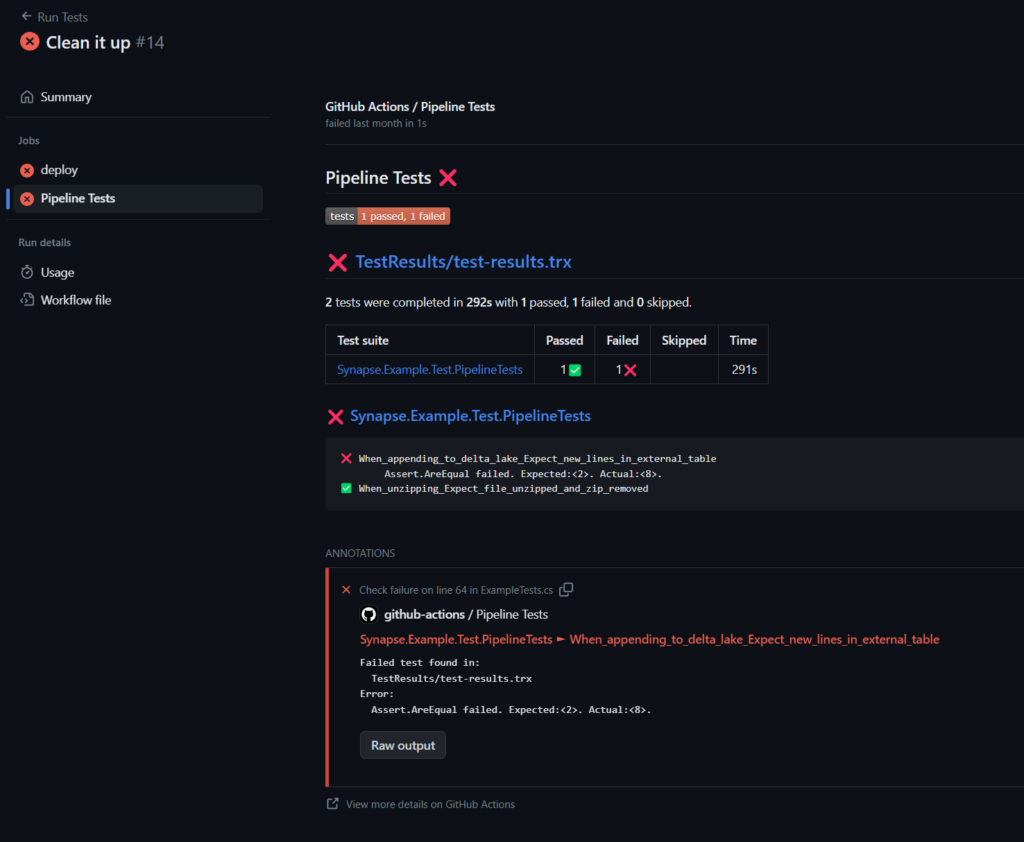Select the Pipeline Tests job in sidebar
The width and height of the screenshot is (1024, 842).
coord(138,199)
